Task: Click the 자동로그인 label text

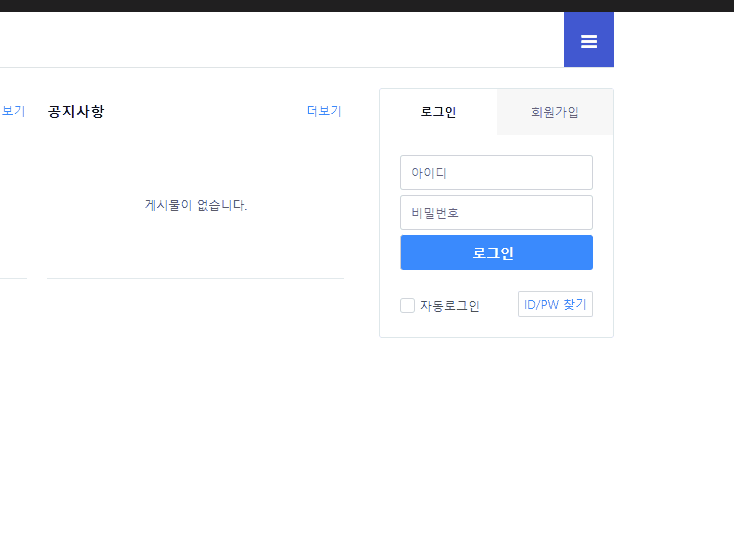Action: point(449,306)
